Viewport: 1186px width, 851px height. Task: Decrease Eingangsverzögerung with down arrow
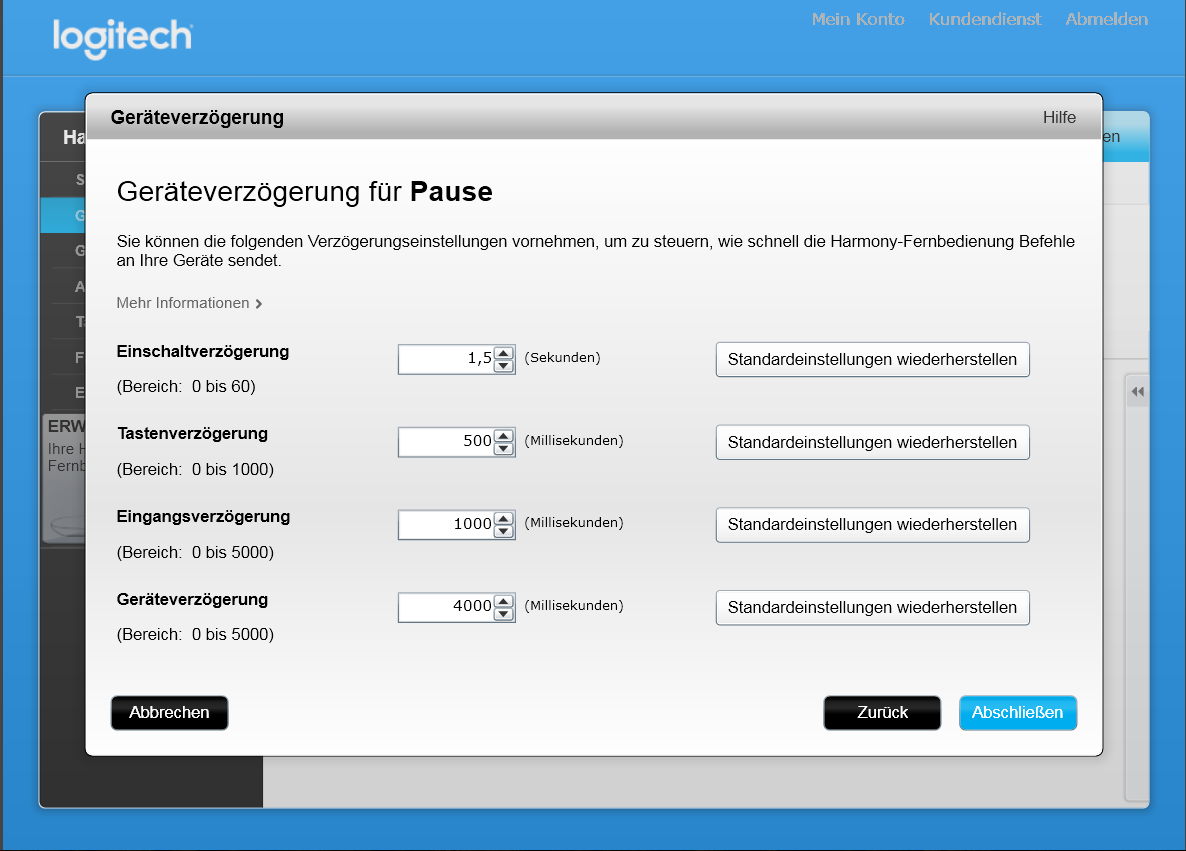[x=504, y=531]
